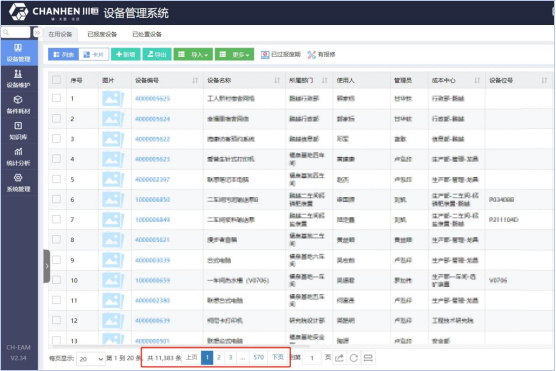Sort by 成本中心 column arrows
The image size is (556, 371).
477,81
